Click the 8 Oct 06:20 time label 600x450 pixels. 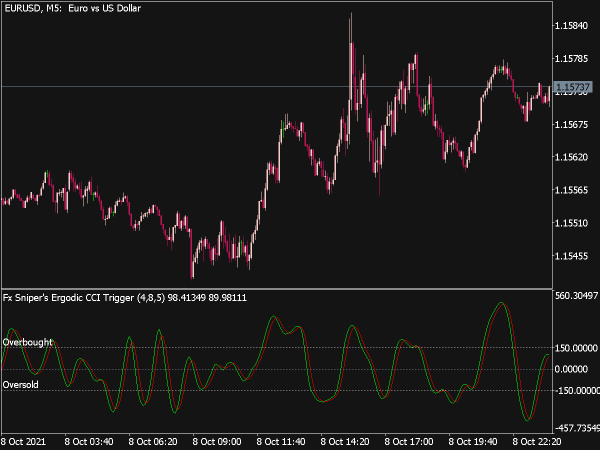coord(153,442)
